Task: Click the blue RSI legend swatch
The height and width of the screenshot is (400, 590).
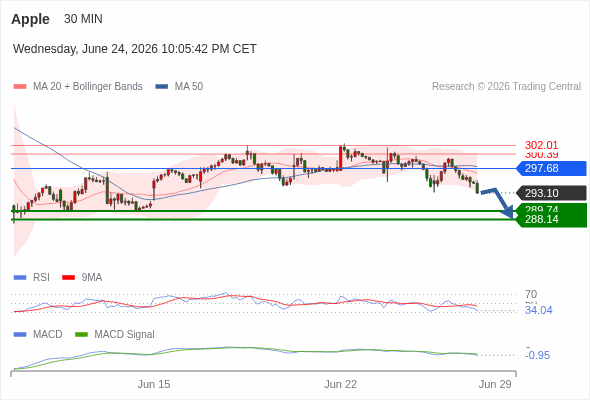Action: [x=20, y=278]
